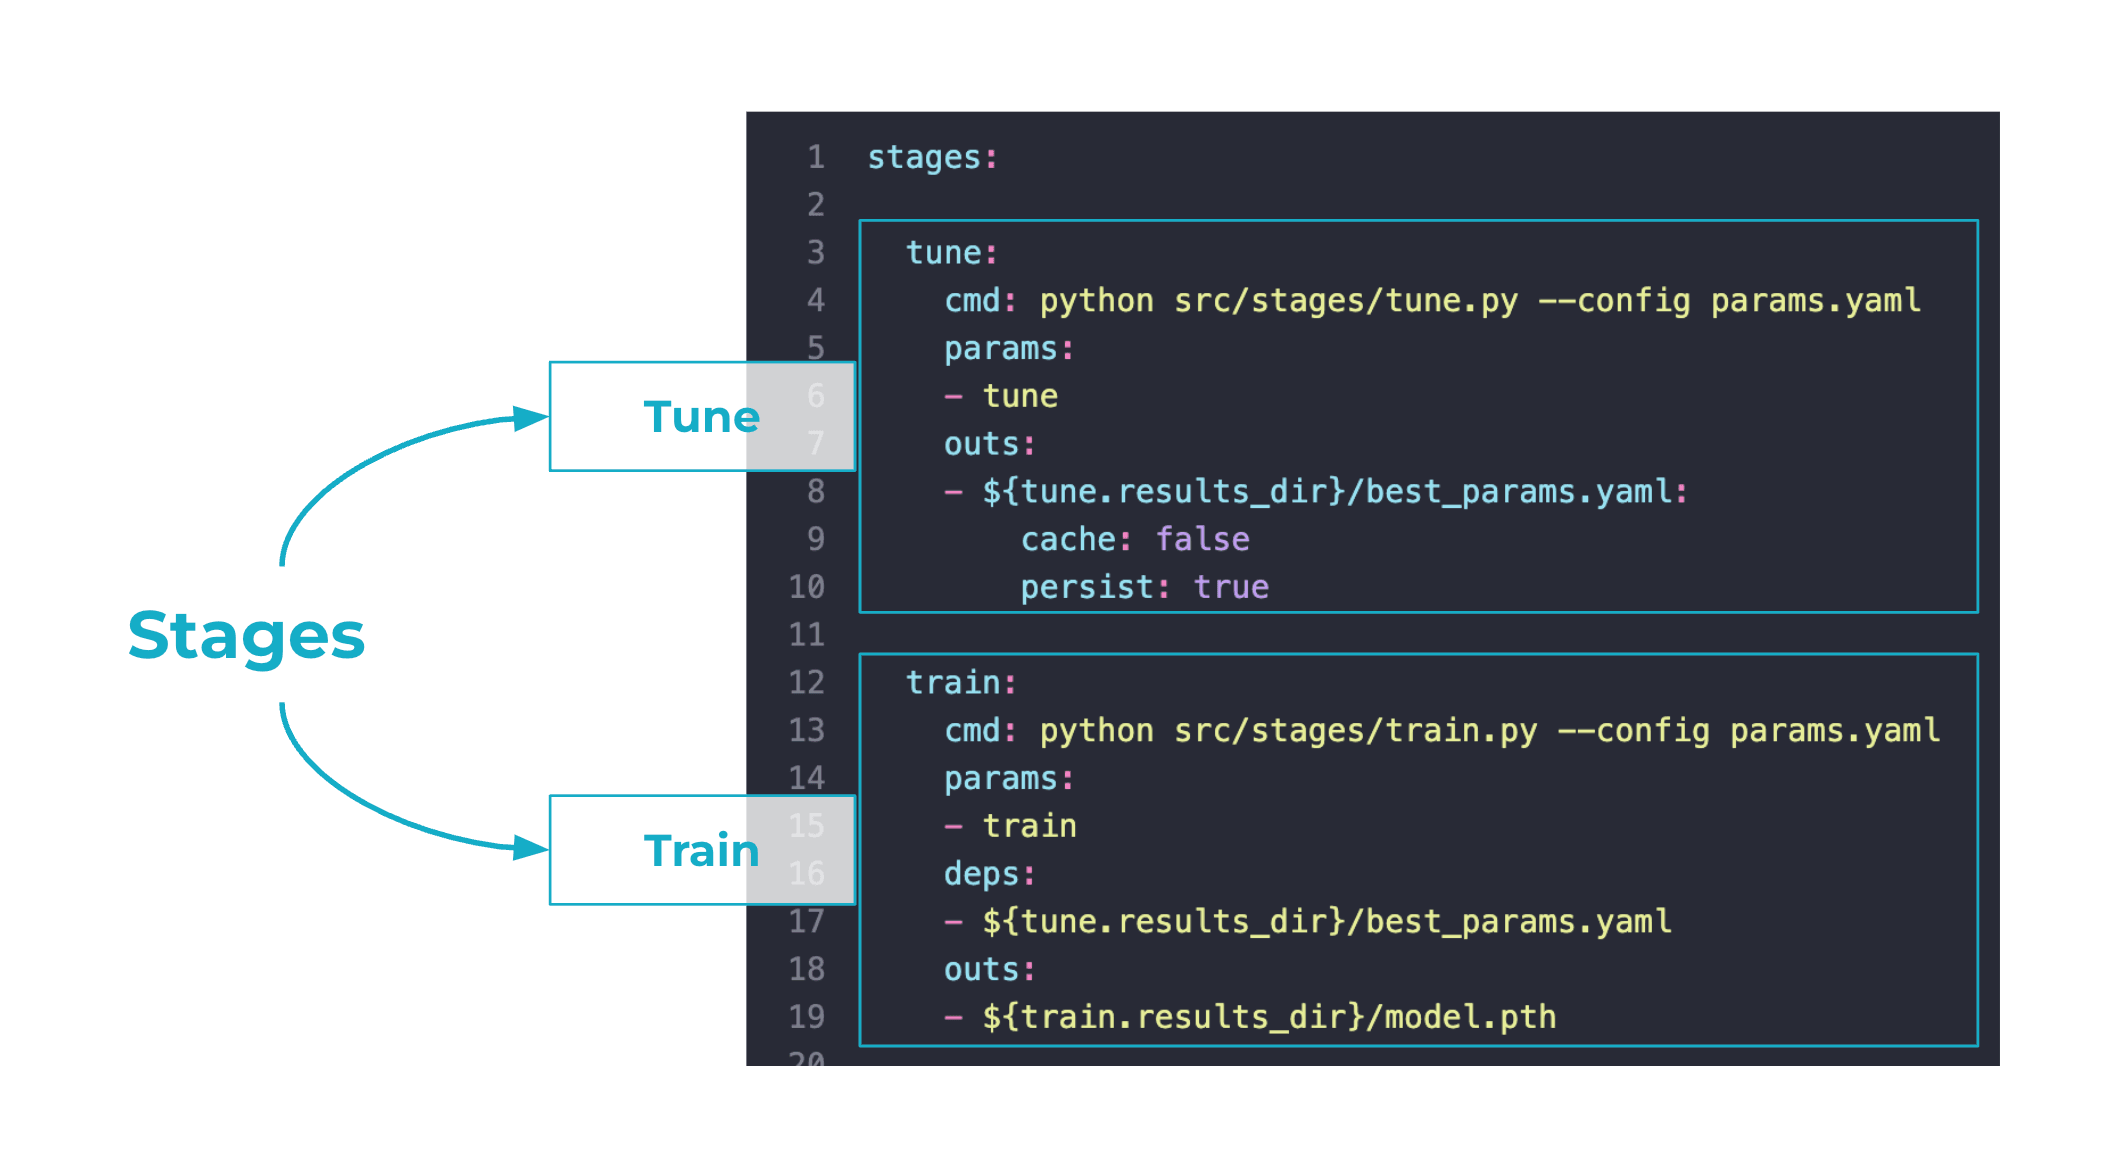Click the 'true' value after persist
Image resolution: width=2102 pixels, height=1166 pixels.
coord(1230,587)
